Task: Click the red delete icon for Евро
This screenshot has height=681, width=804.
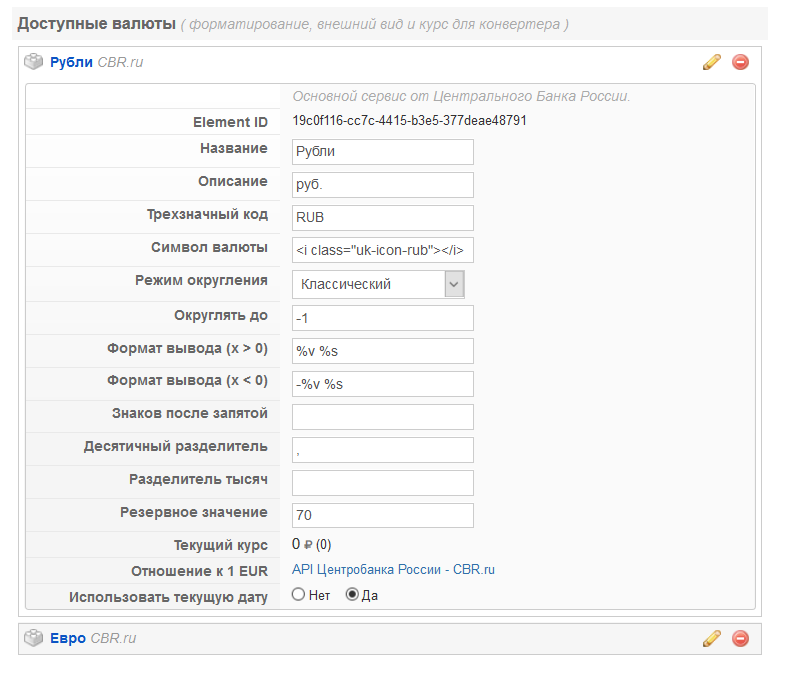Action: (x=740, y=638)
